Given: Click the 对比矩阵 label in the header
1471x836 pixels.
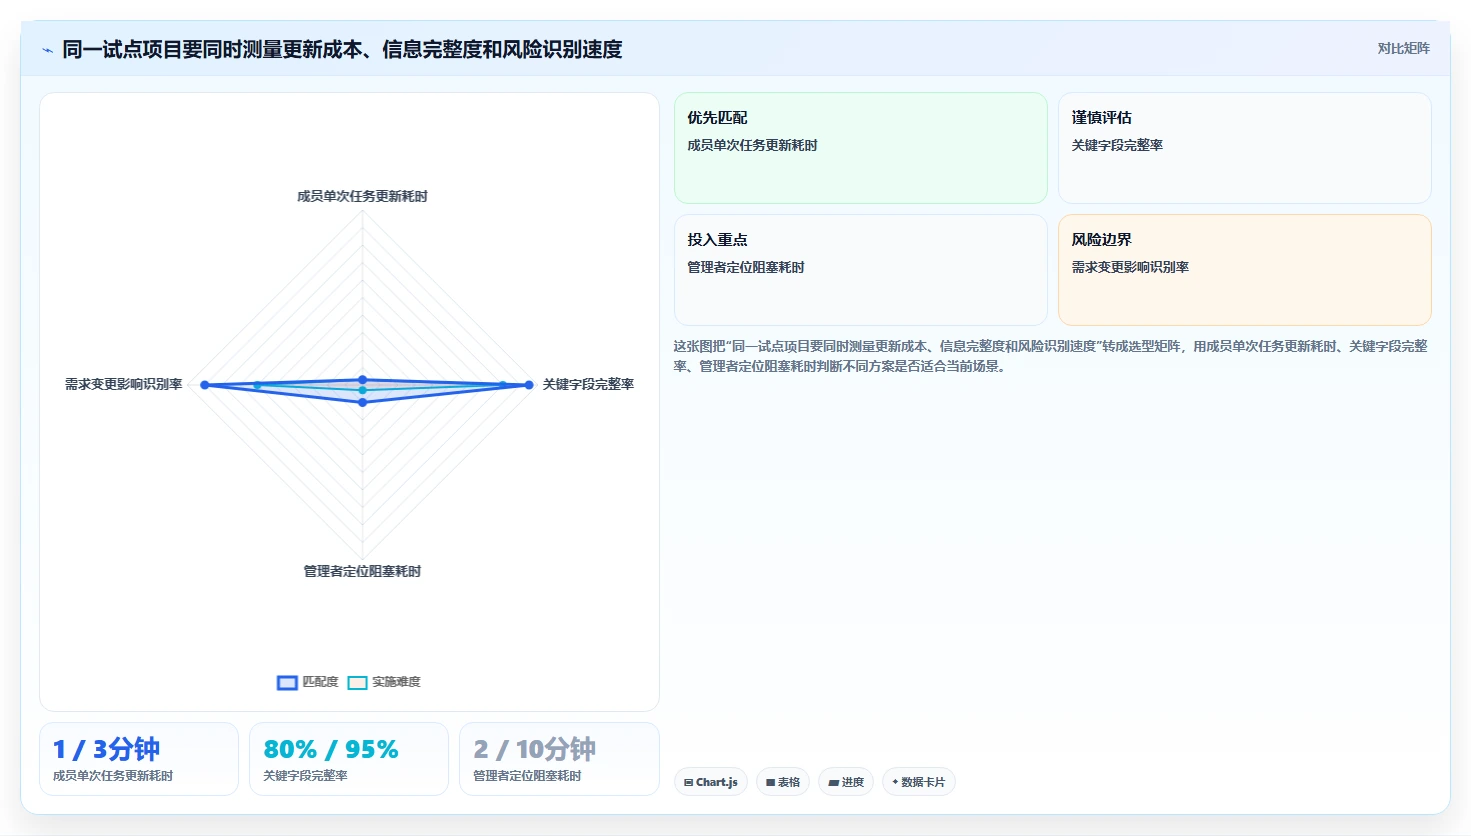Looking at the screenshot, I should pos(1403,48).
